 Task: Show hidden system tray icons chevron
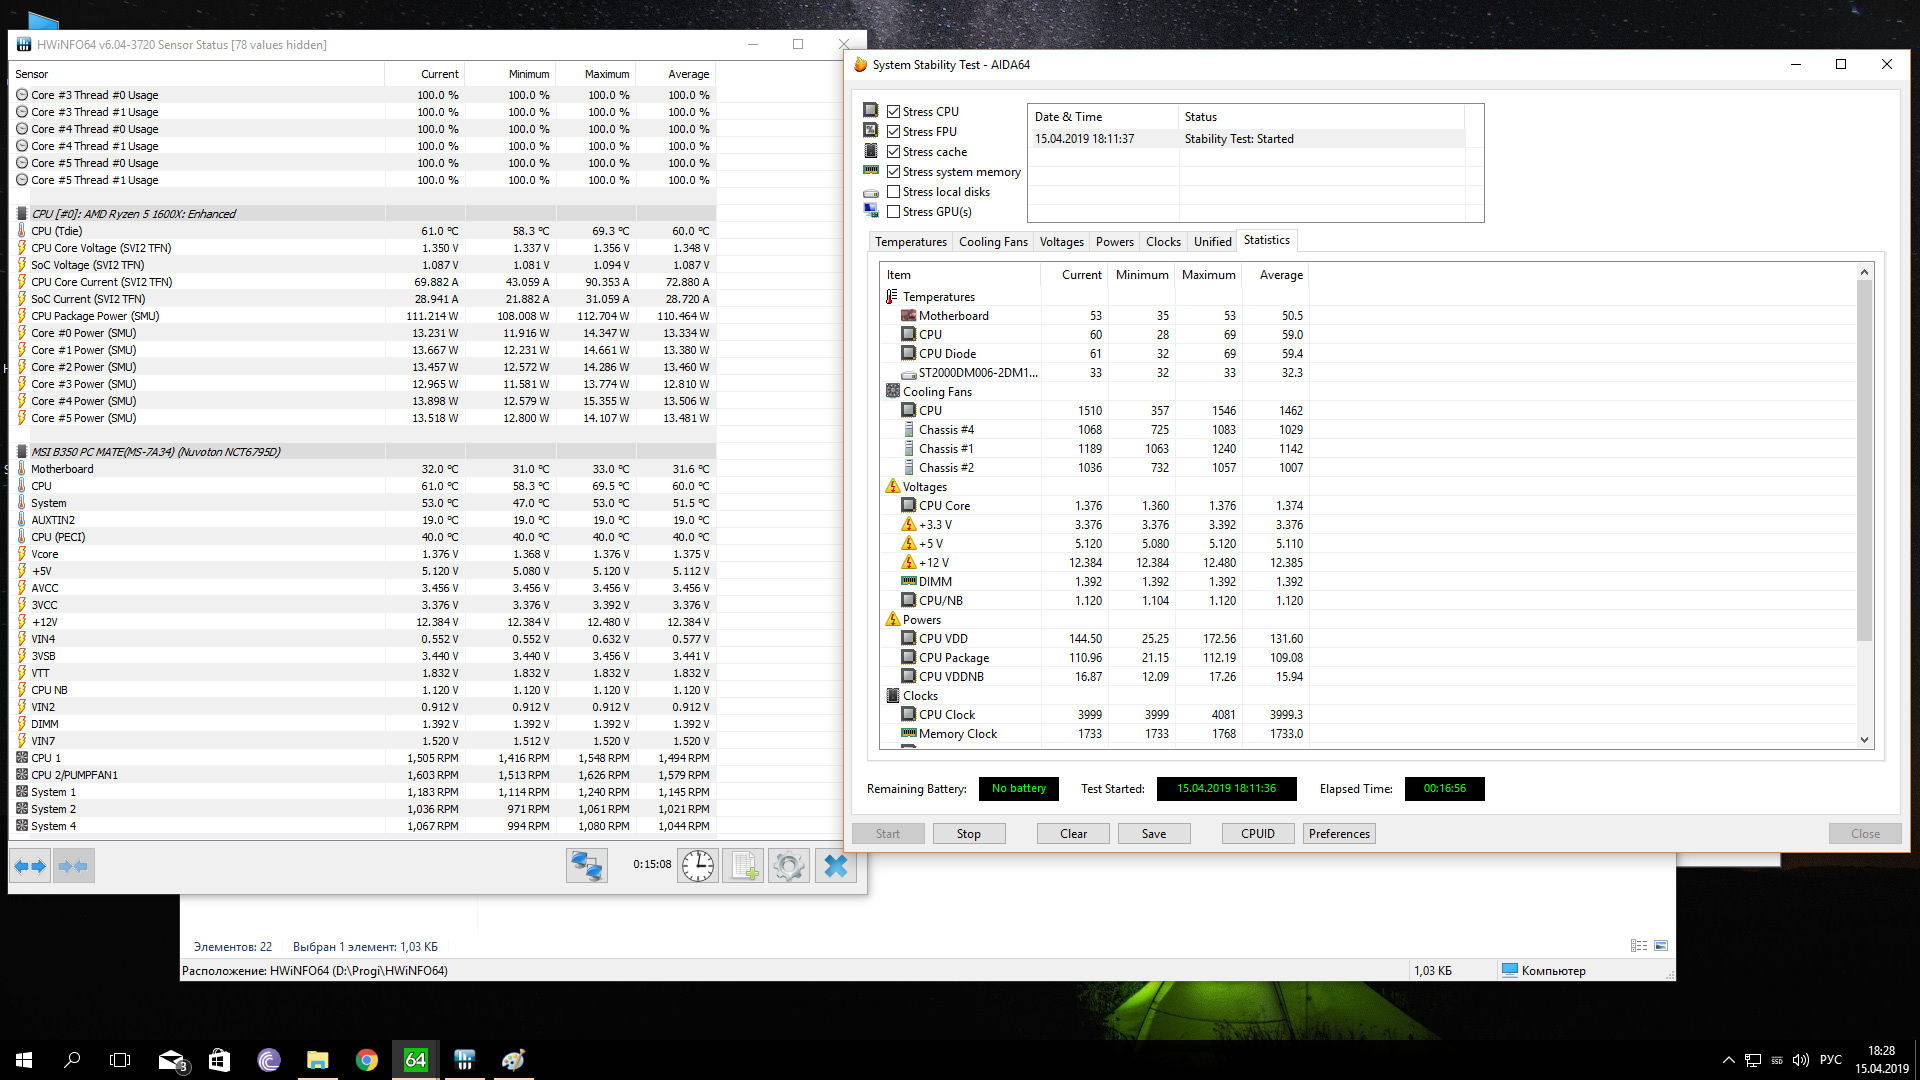click(x=1728, y=1060)
